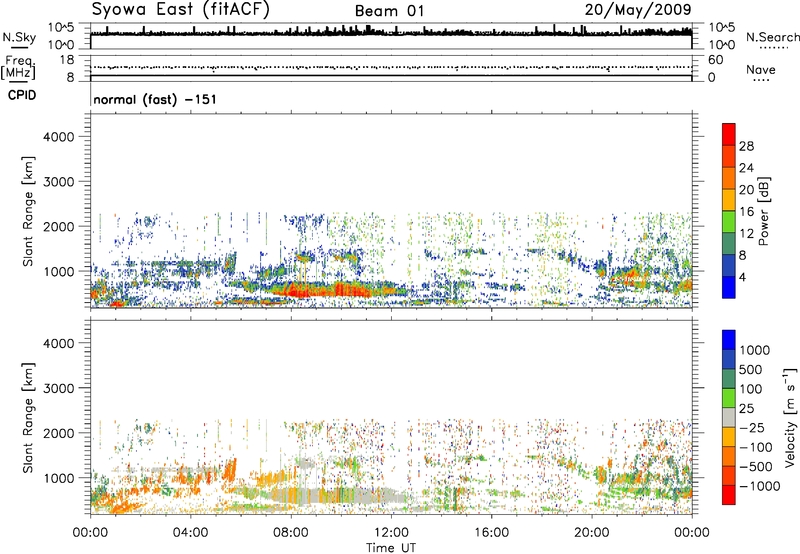Click the "CPID" row label

(x=22, y=95)
